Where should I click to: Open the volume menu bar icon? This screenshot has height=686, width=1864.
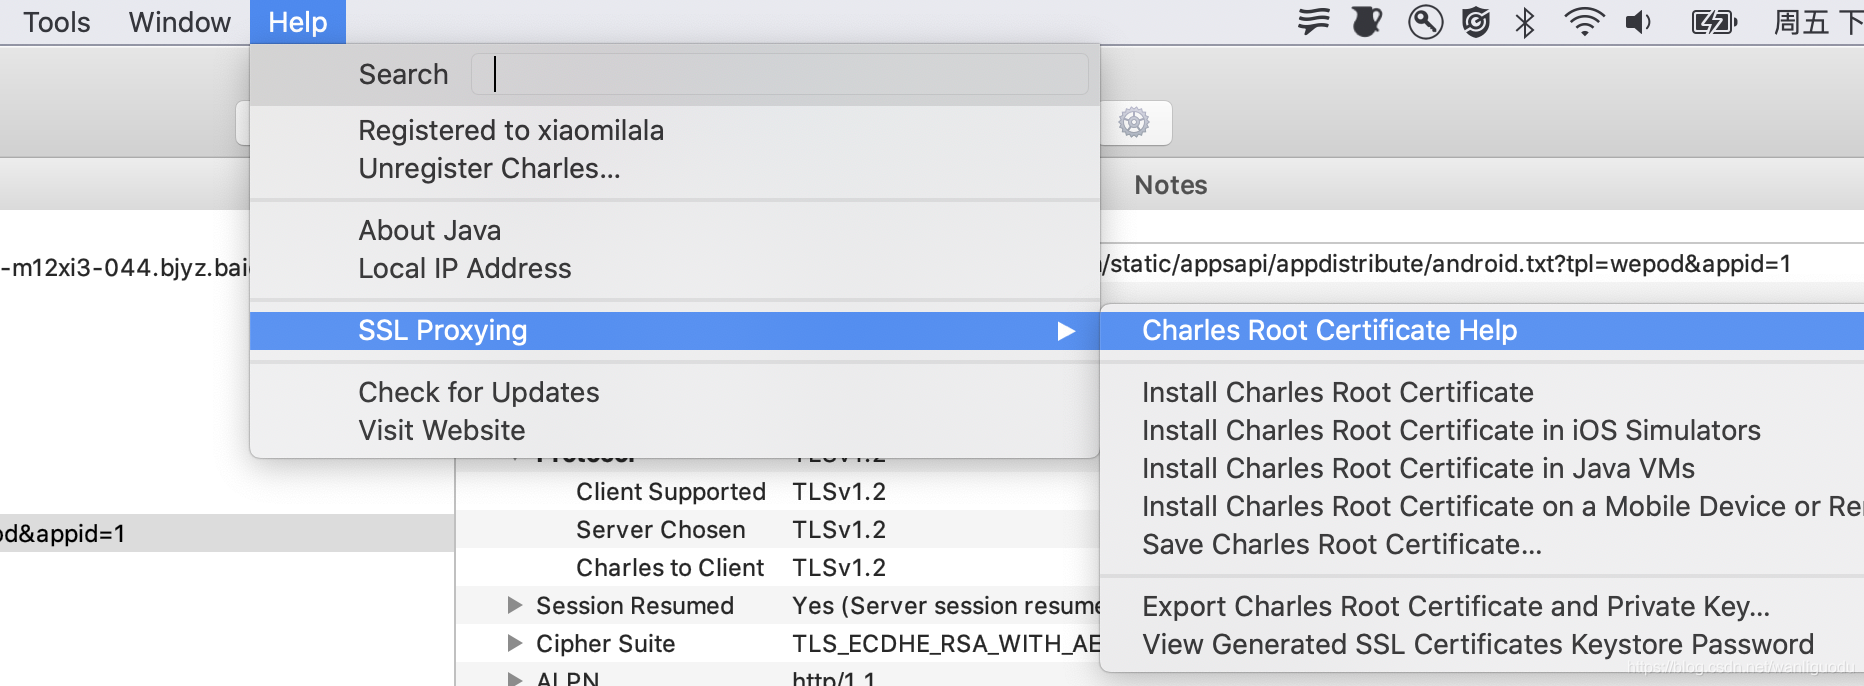1638,21
